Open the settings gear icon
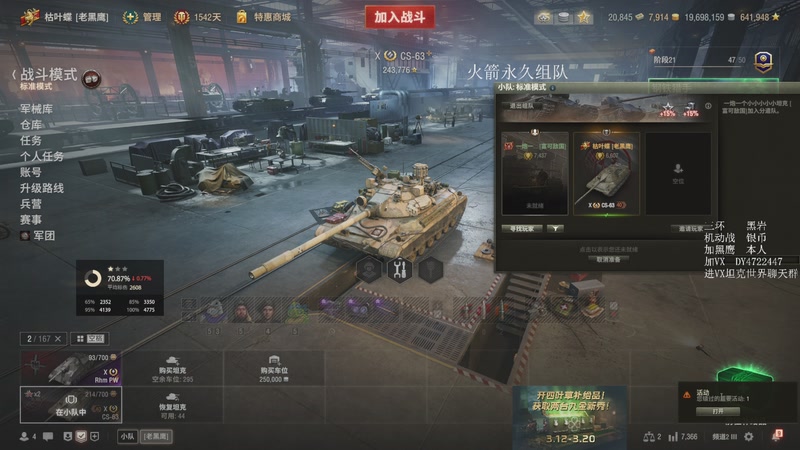This screenshot has width=800, height=450. tap(748, 437)
